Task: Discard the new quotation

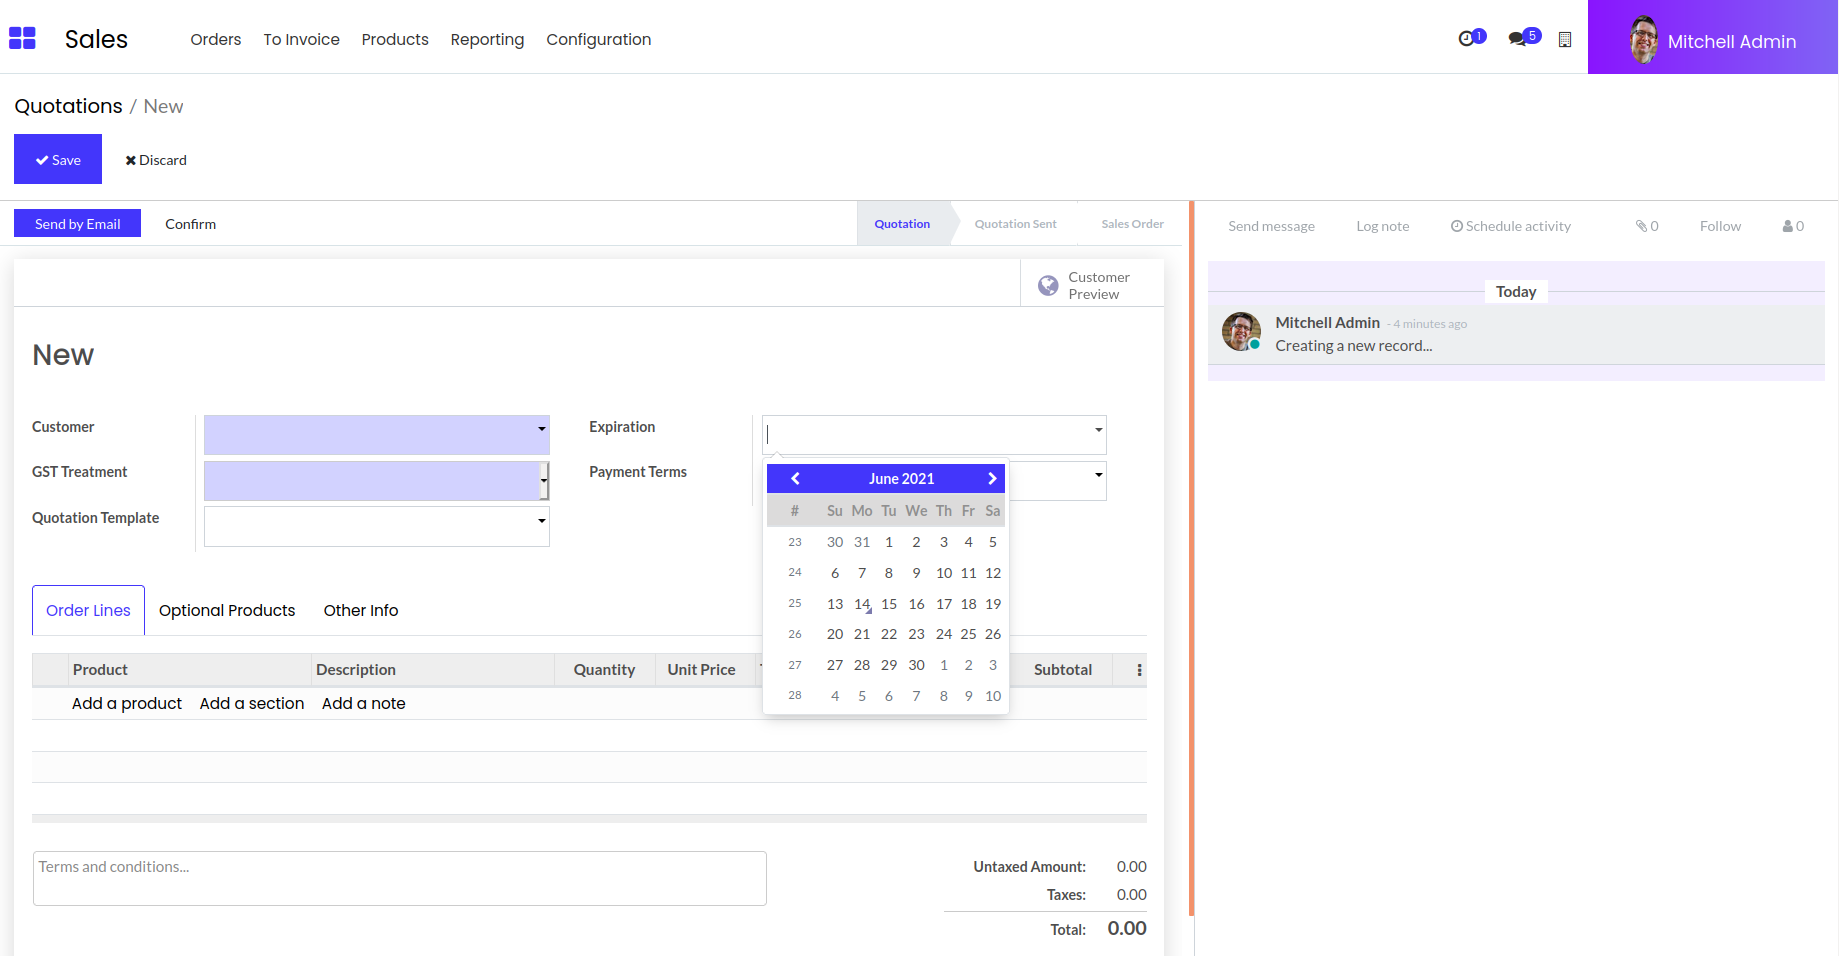Action: (x=156, y=160)
